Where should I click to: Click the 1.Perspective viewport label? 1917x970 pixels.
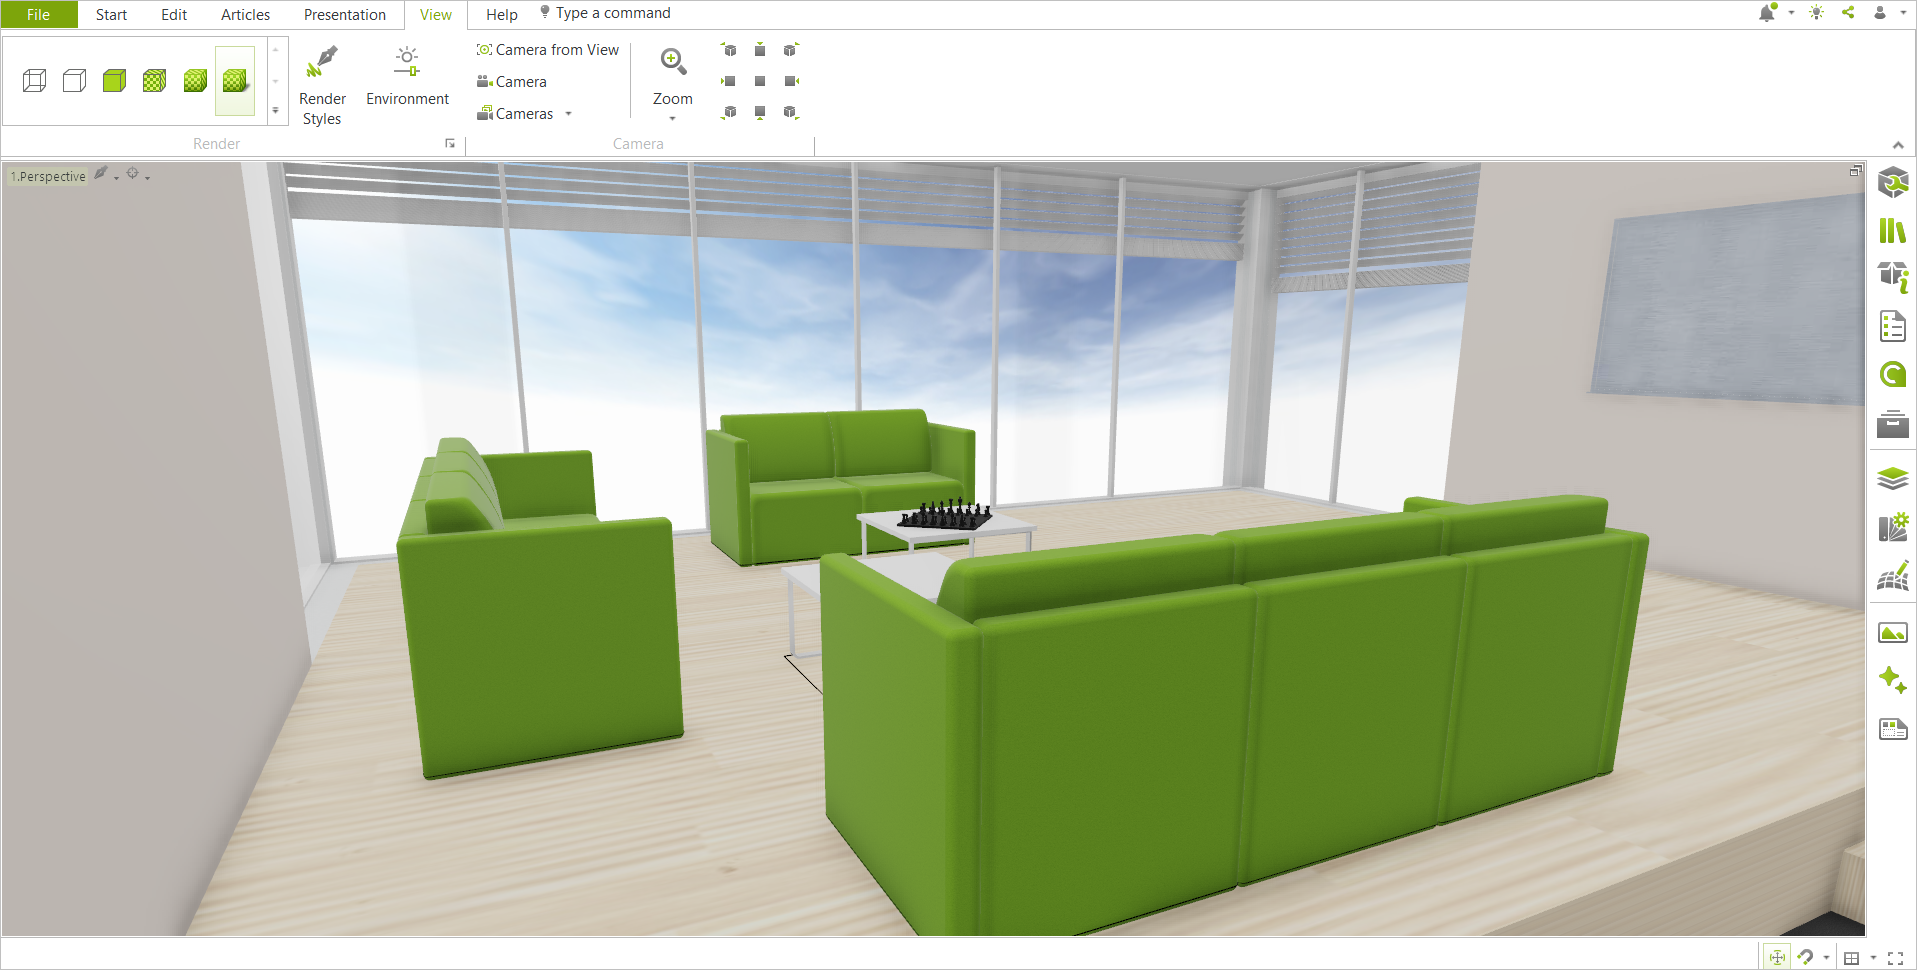click(48, 176)
